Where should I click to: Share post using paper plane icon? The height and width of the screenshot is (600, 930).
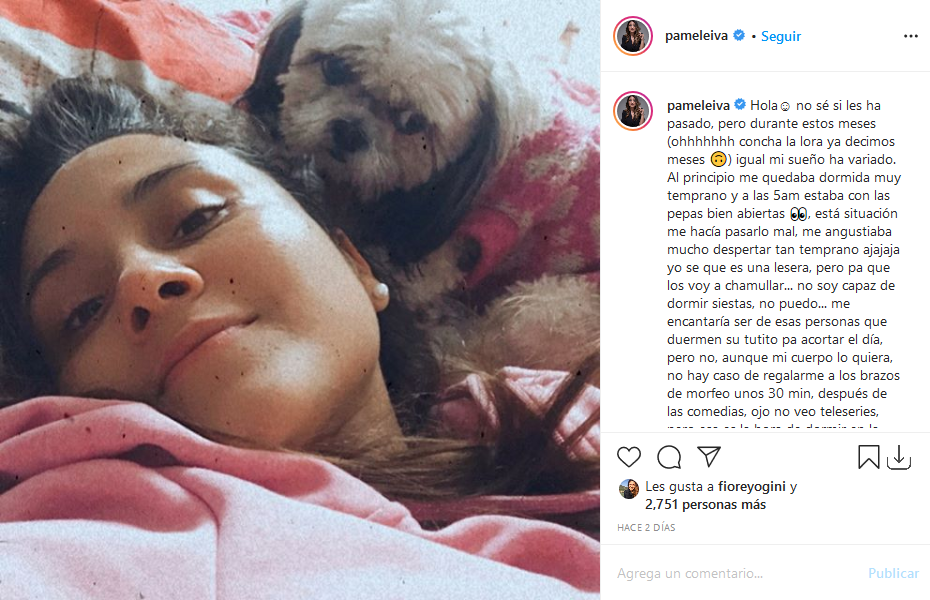coord(709,456)
